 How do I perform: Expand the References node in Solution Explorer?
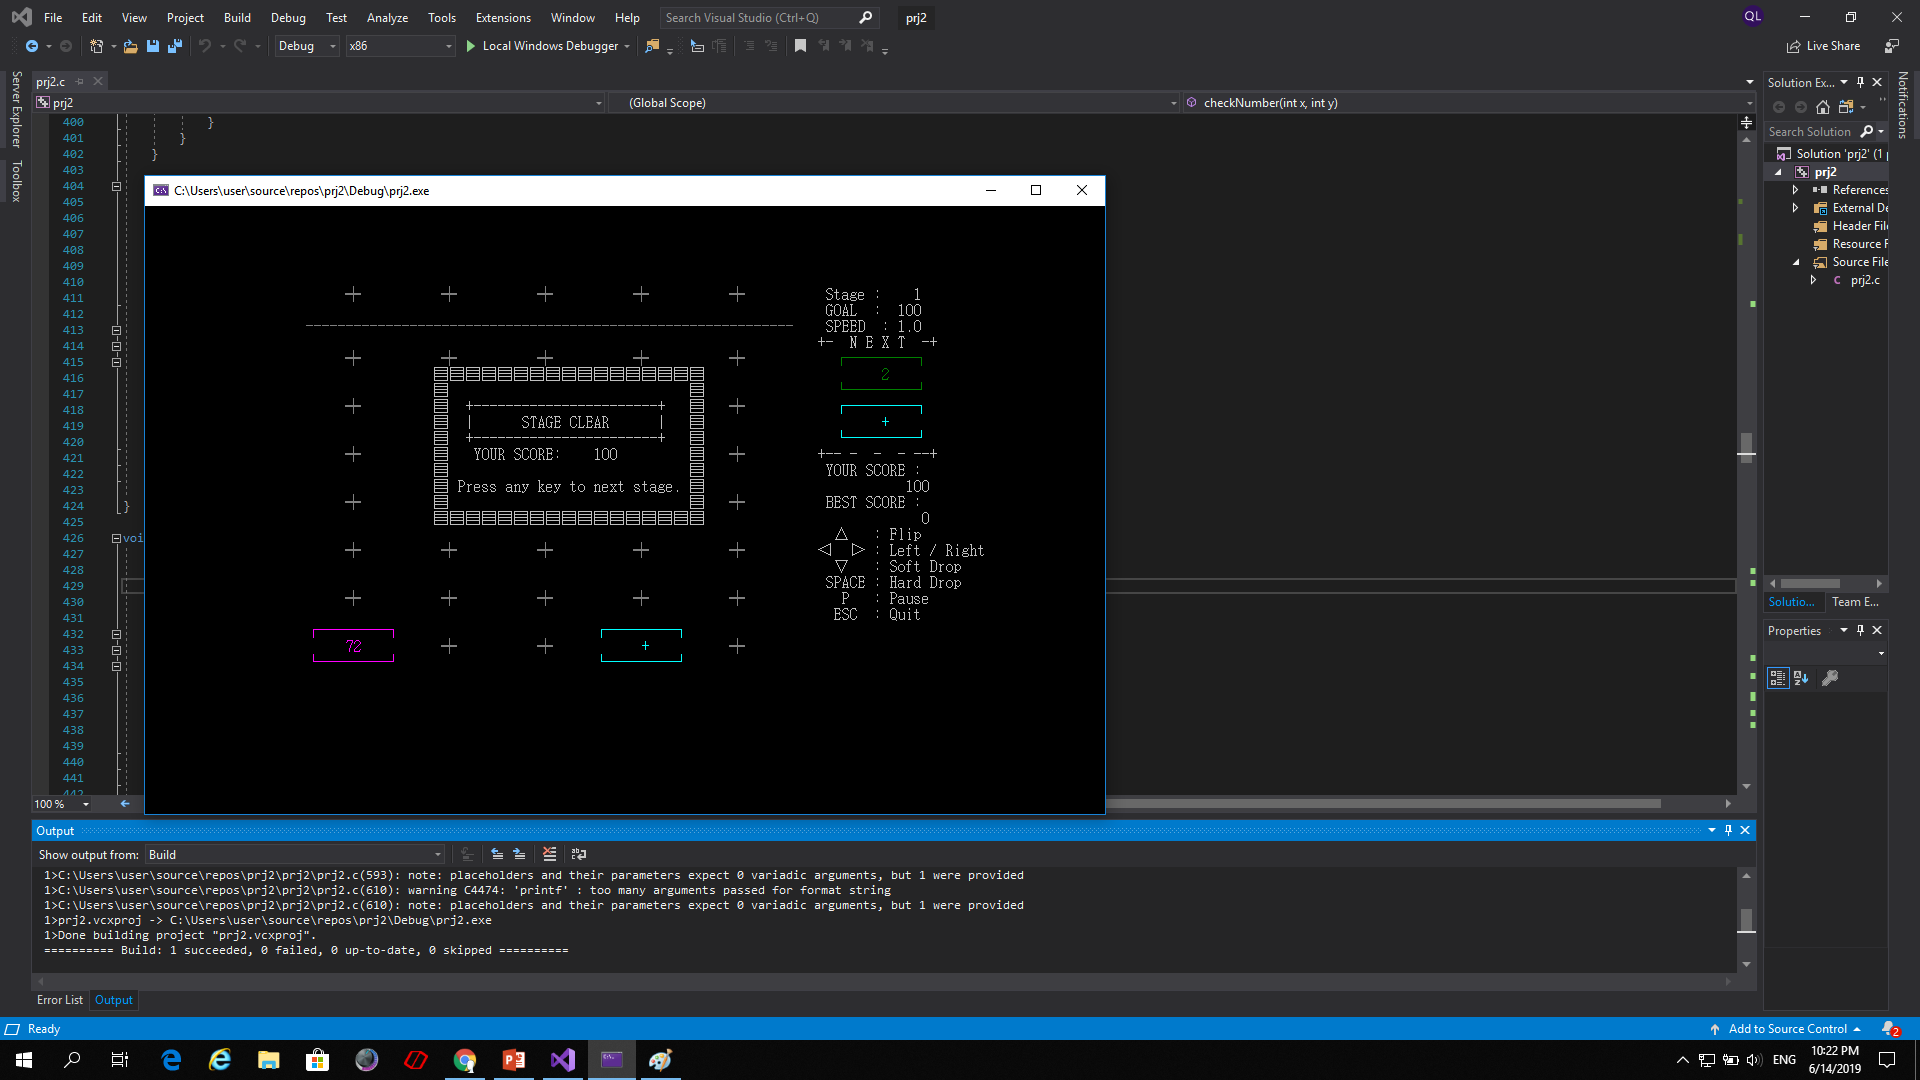tap(1795, 190)
